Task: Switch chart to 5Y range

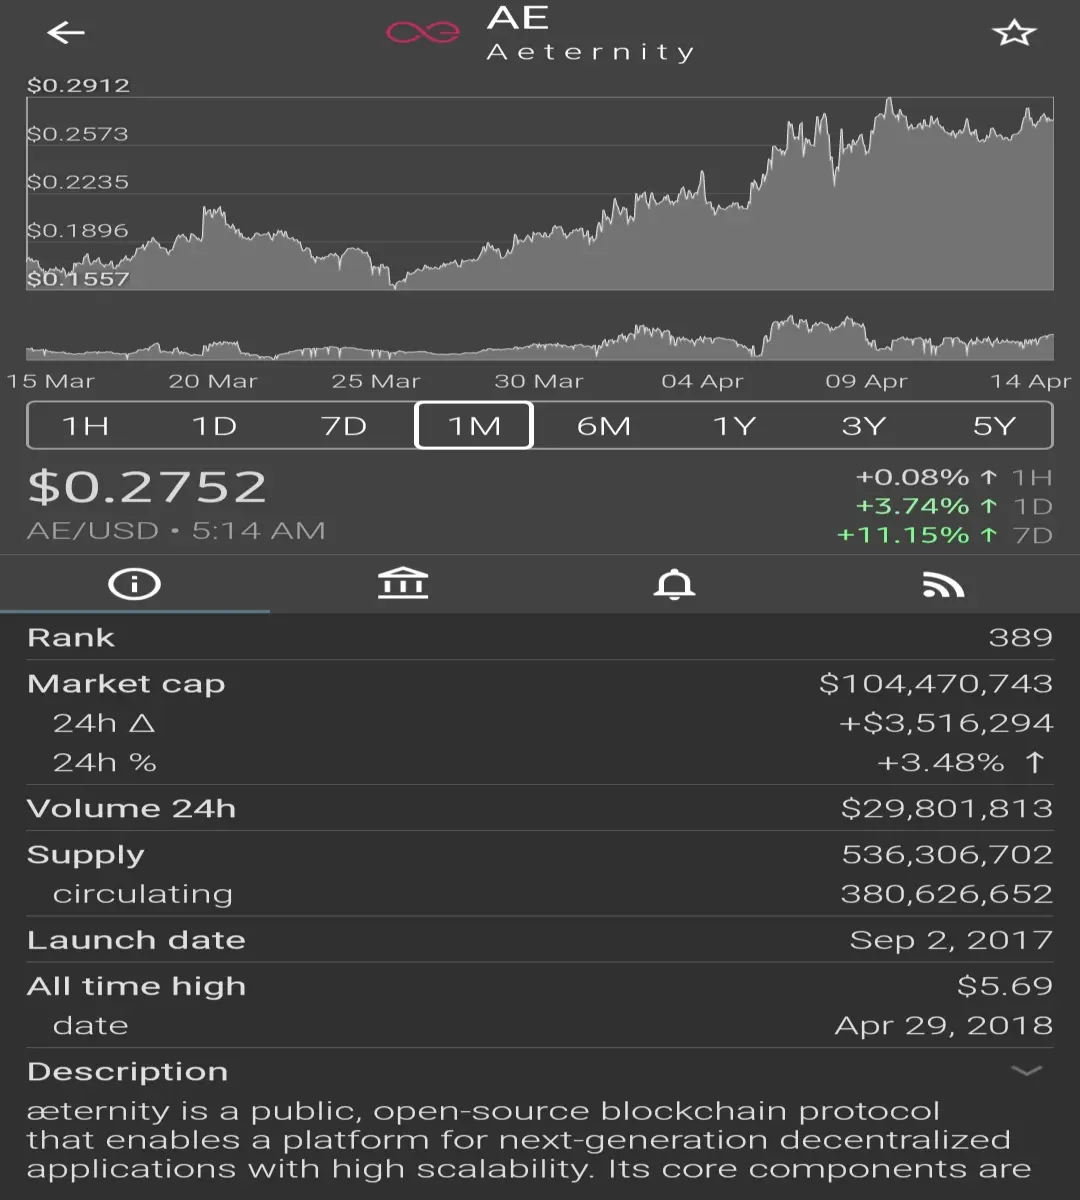Action: pos(993,426)
